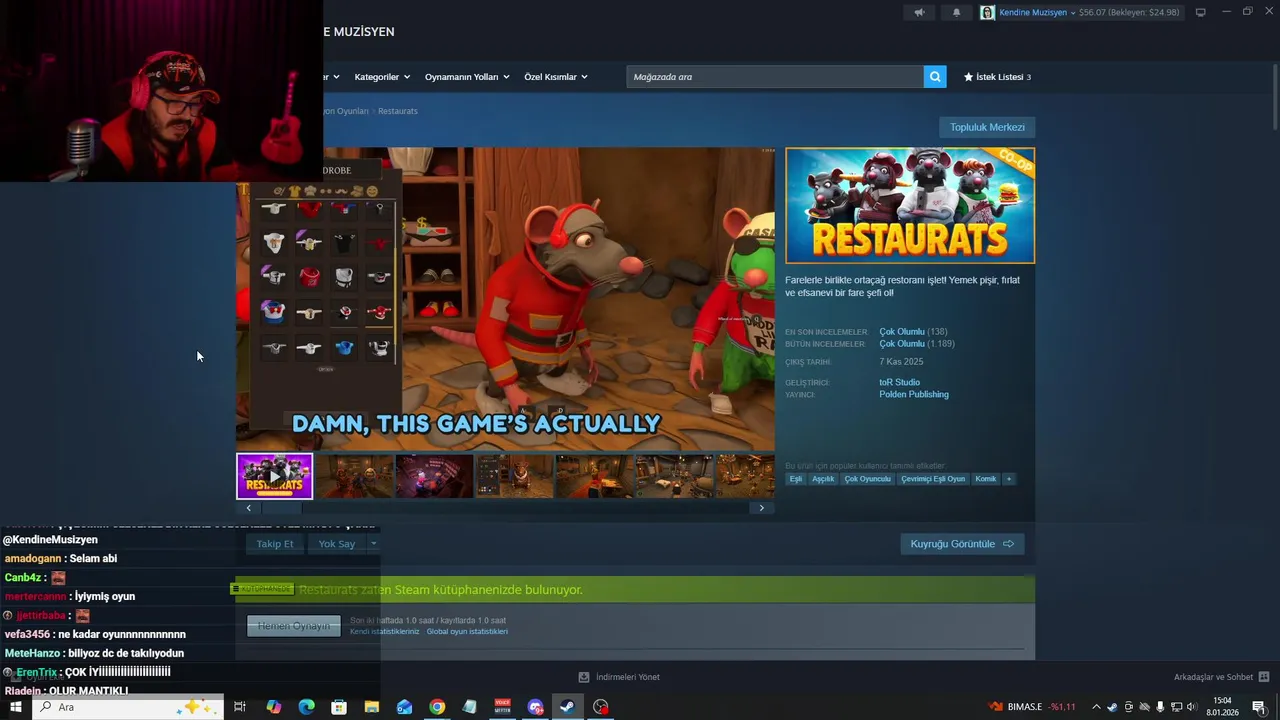Select the Çevrimiçi Eşli Oyun tag

pos(933,479)
